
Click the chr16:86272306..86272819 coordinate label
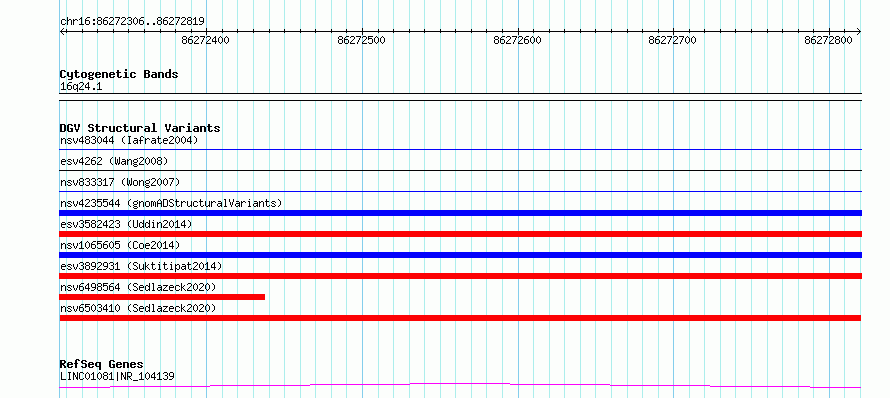click(x=132, y=22)
